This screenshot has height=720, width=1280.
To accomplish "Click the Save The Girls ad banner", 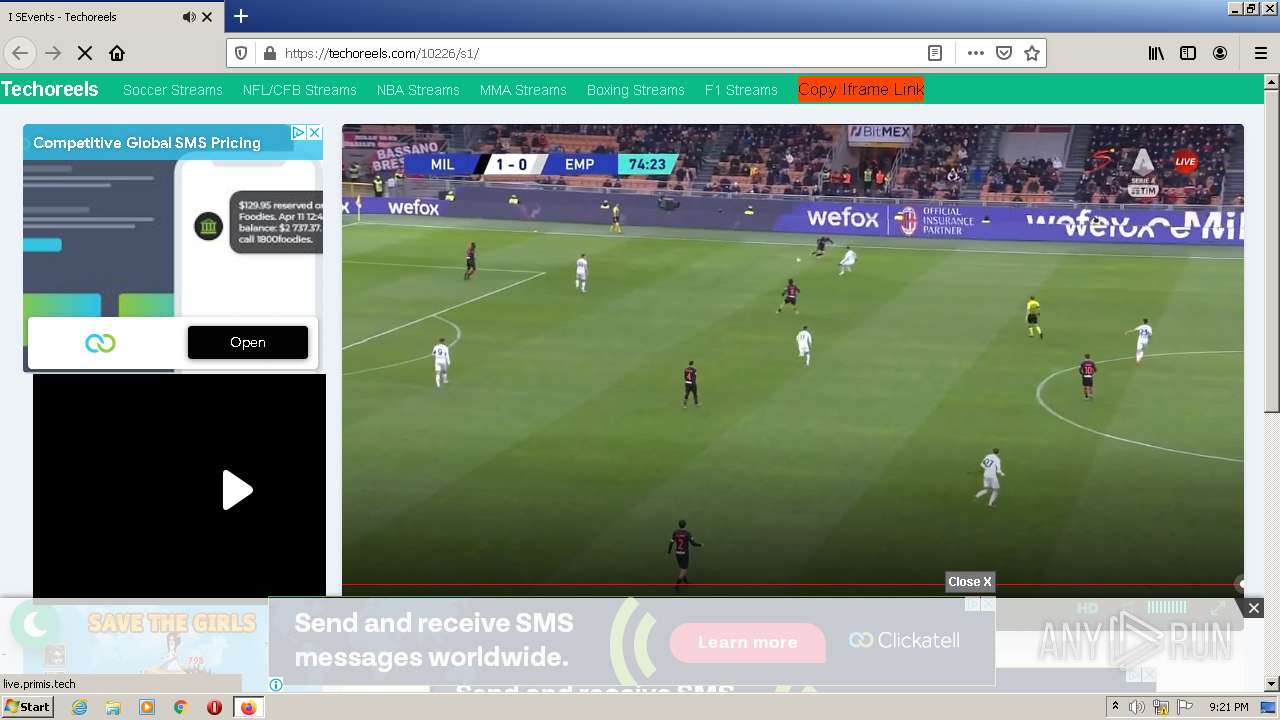I will pos(172,640).
